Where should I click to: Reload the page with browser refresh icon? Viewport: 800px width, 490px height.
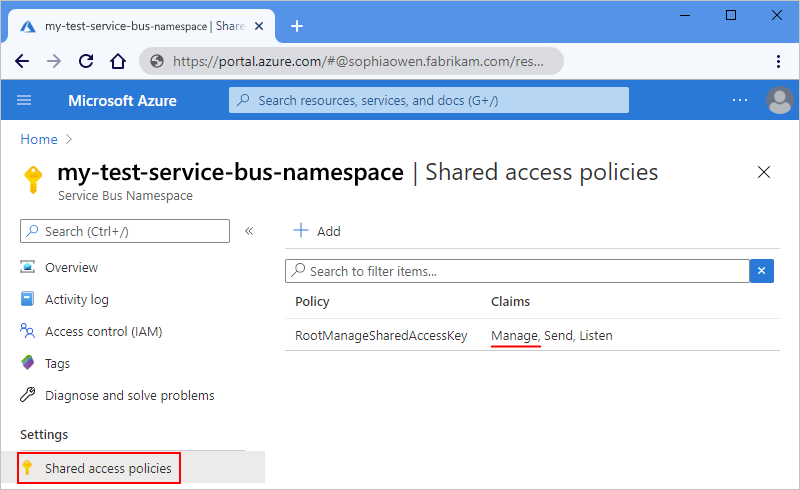click(x=86, y=61)
